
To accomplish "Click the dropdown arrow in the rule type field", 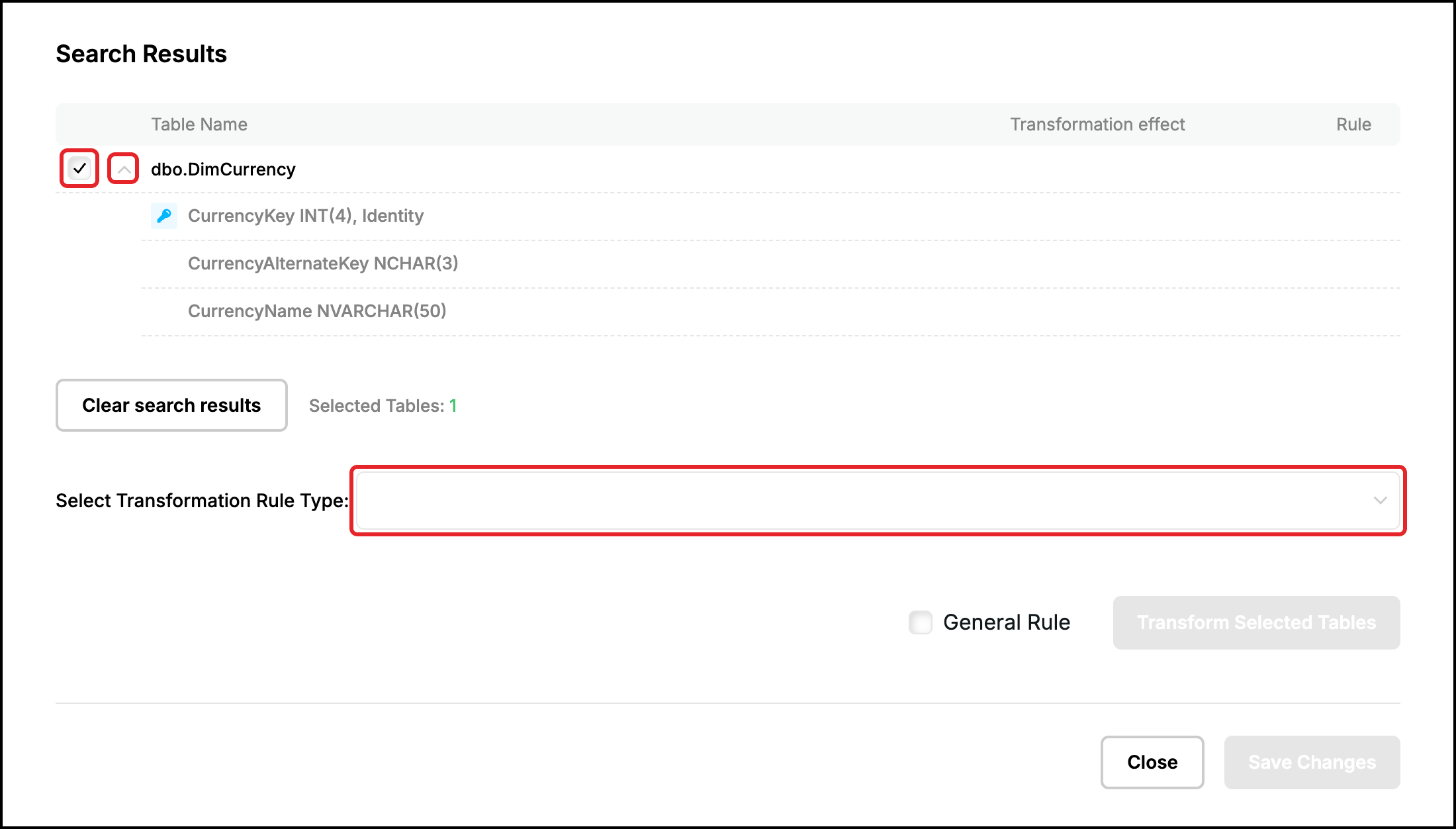I will click(1380, 500).
